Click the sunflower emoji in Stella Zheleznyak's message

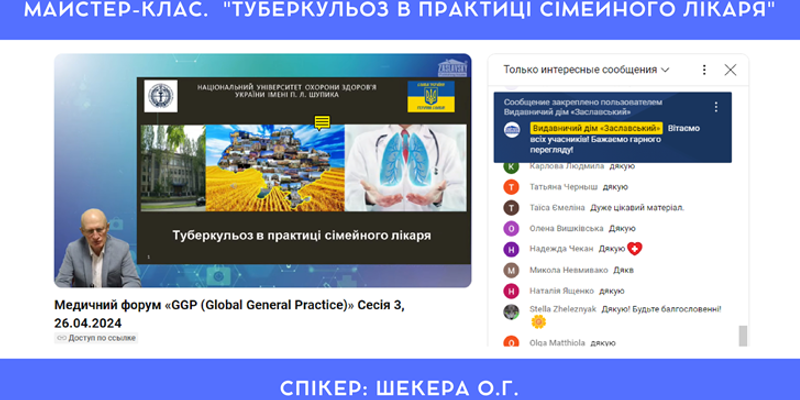pyautogui.click(x=538, y=321)
